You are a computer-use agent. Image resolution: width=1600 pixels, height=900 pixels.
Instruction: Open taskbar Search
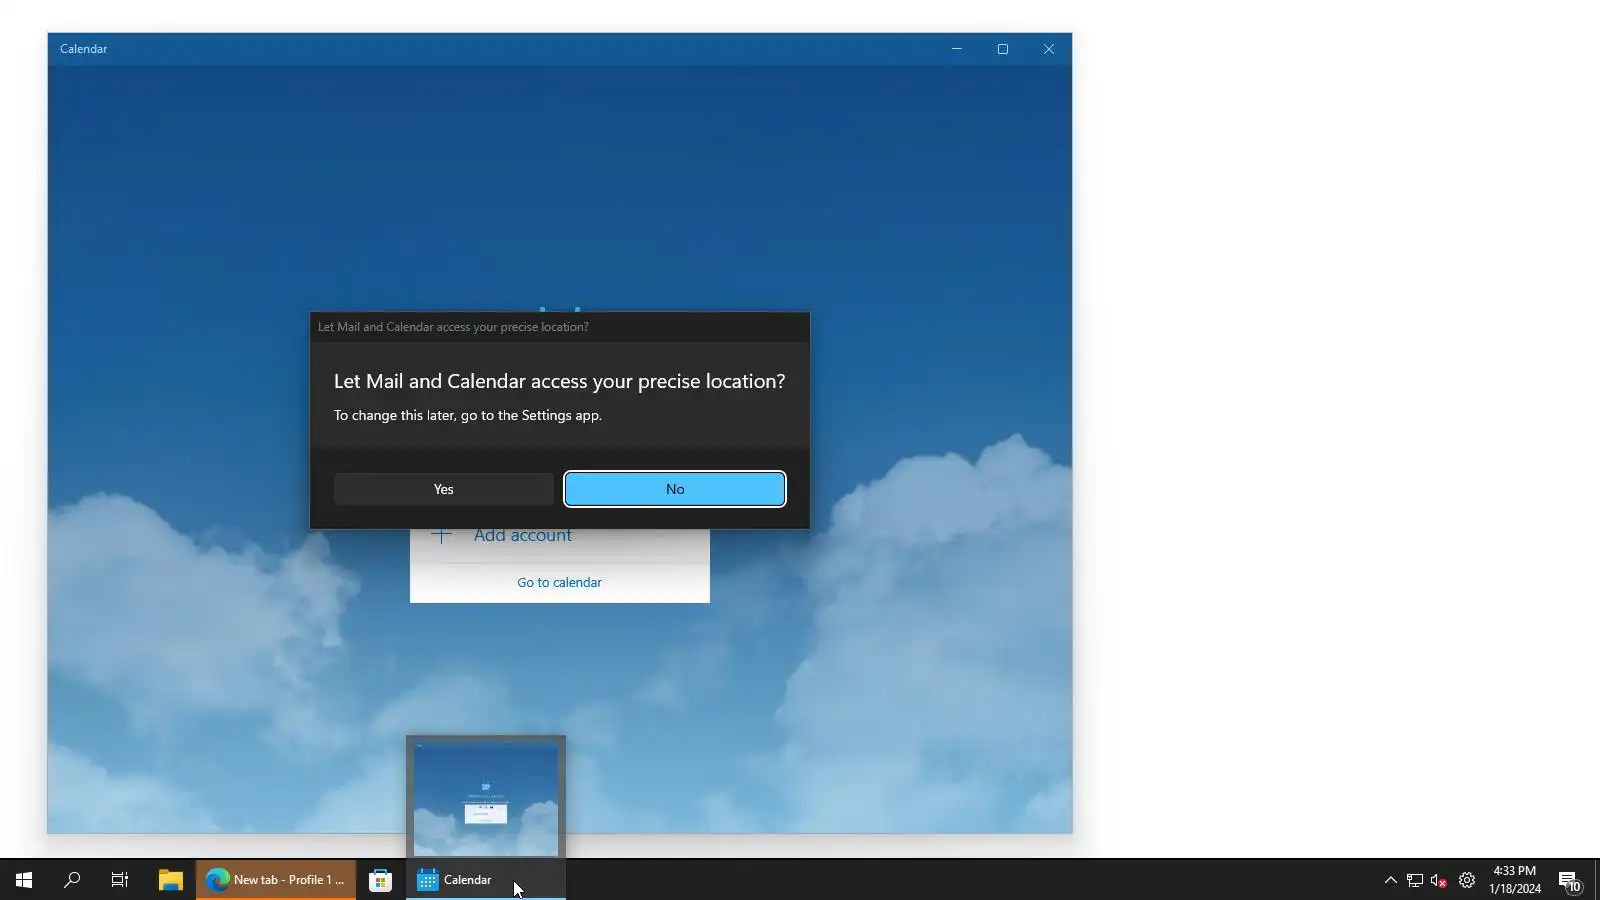pos(72,880)
